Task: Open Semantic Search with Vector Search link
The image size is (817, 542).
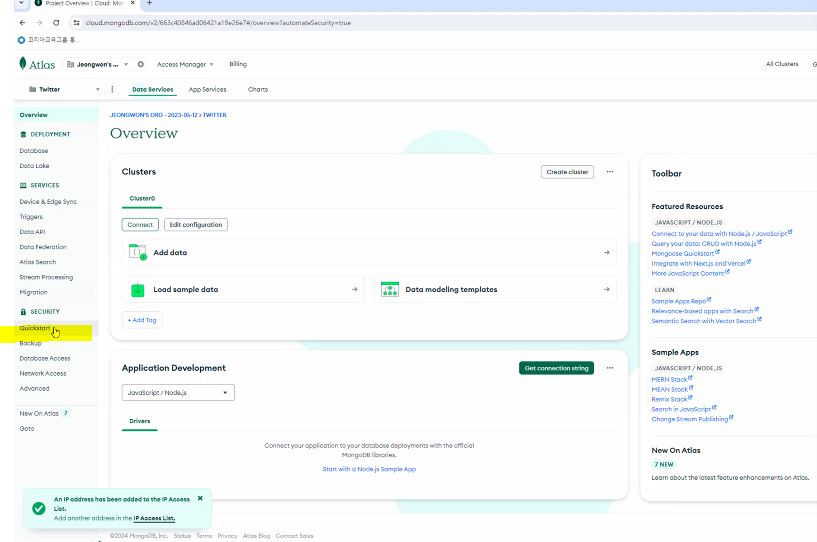Action: [706, 321]
